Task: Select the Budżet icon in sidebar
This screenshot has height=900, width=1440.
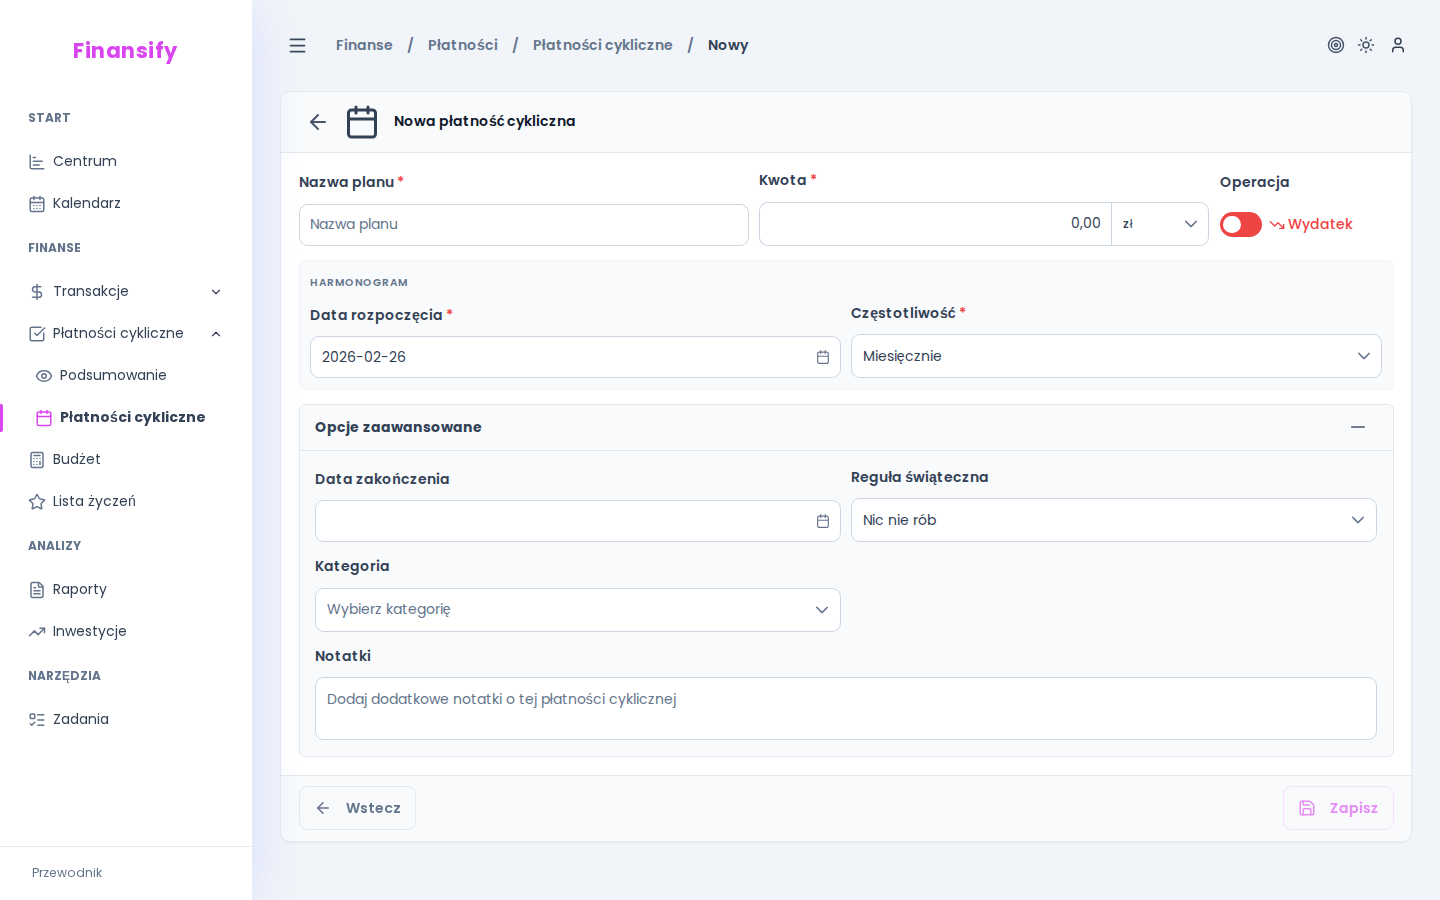Action: tap(37, 459)
